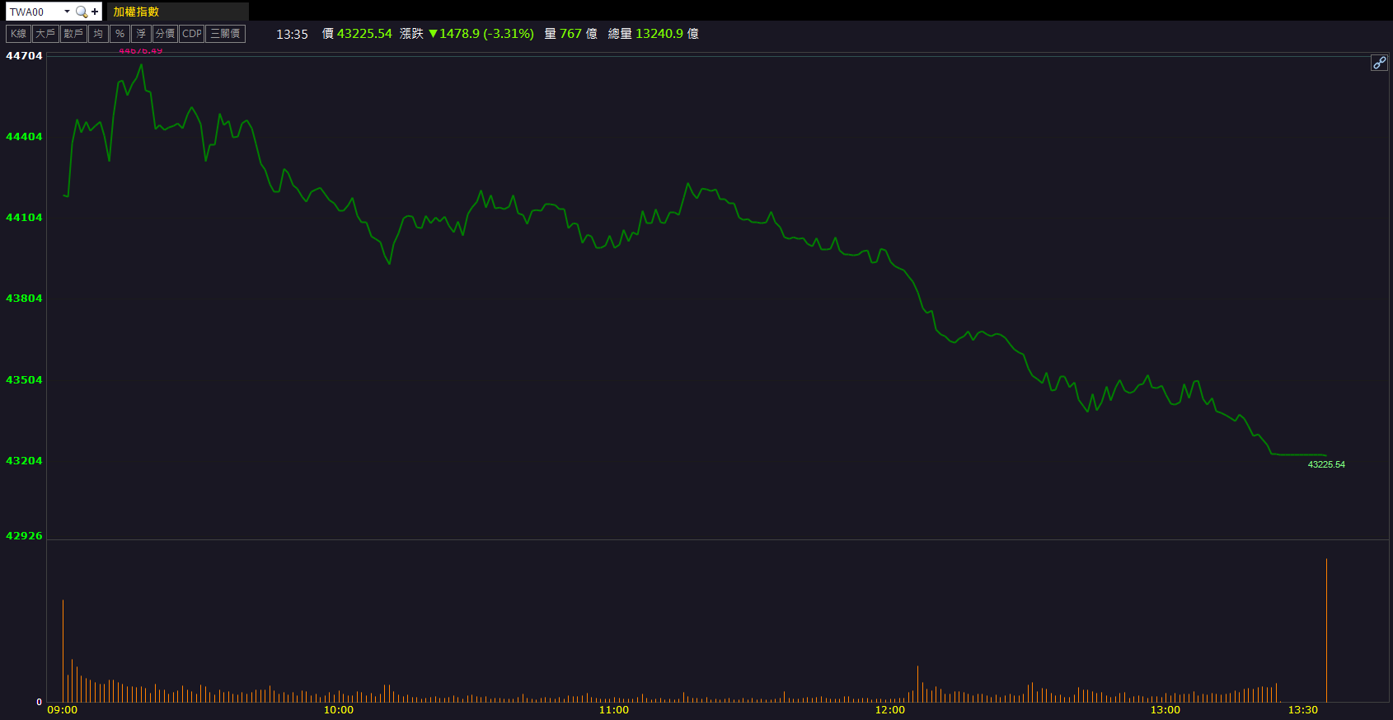Toggle the 浮 button
Image resolution: width=1393 pixels, height=720 pixels.
141,34
